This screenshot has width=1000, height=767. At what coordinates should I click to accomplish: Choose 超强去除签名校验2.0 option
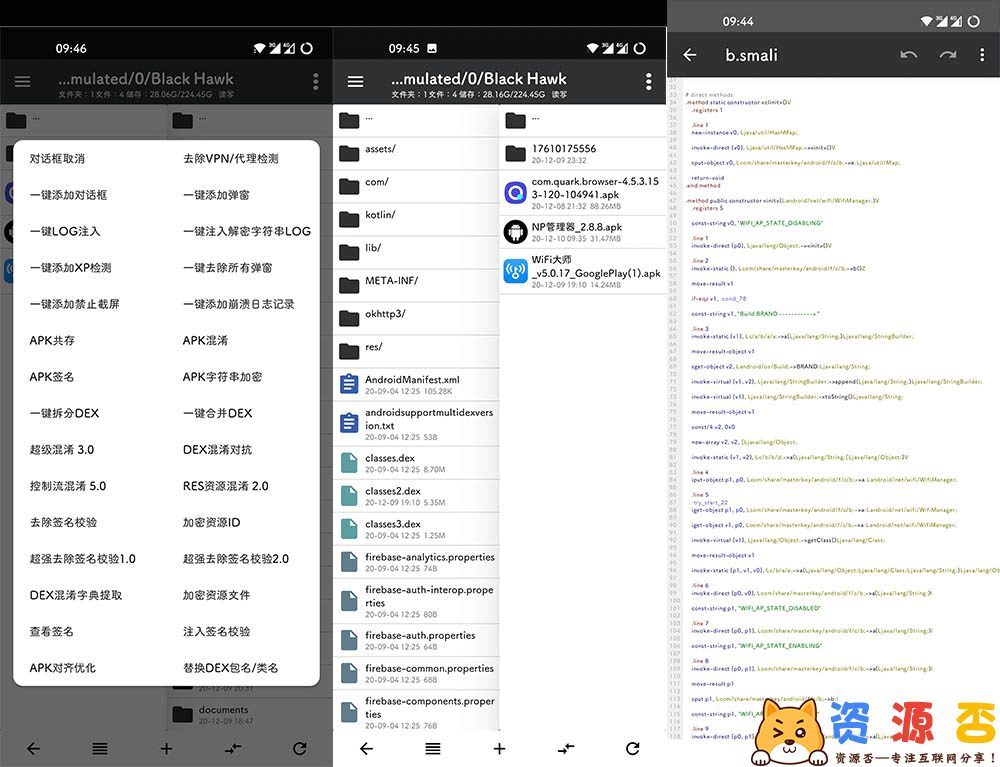pos(236,559)
